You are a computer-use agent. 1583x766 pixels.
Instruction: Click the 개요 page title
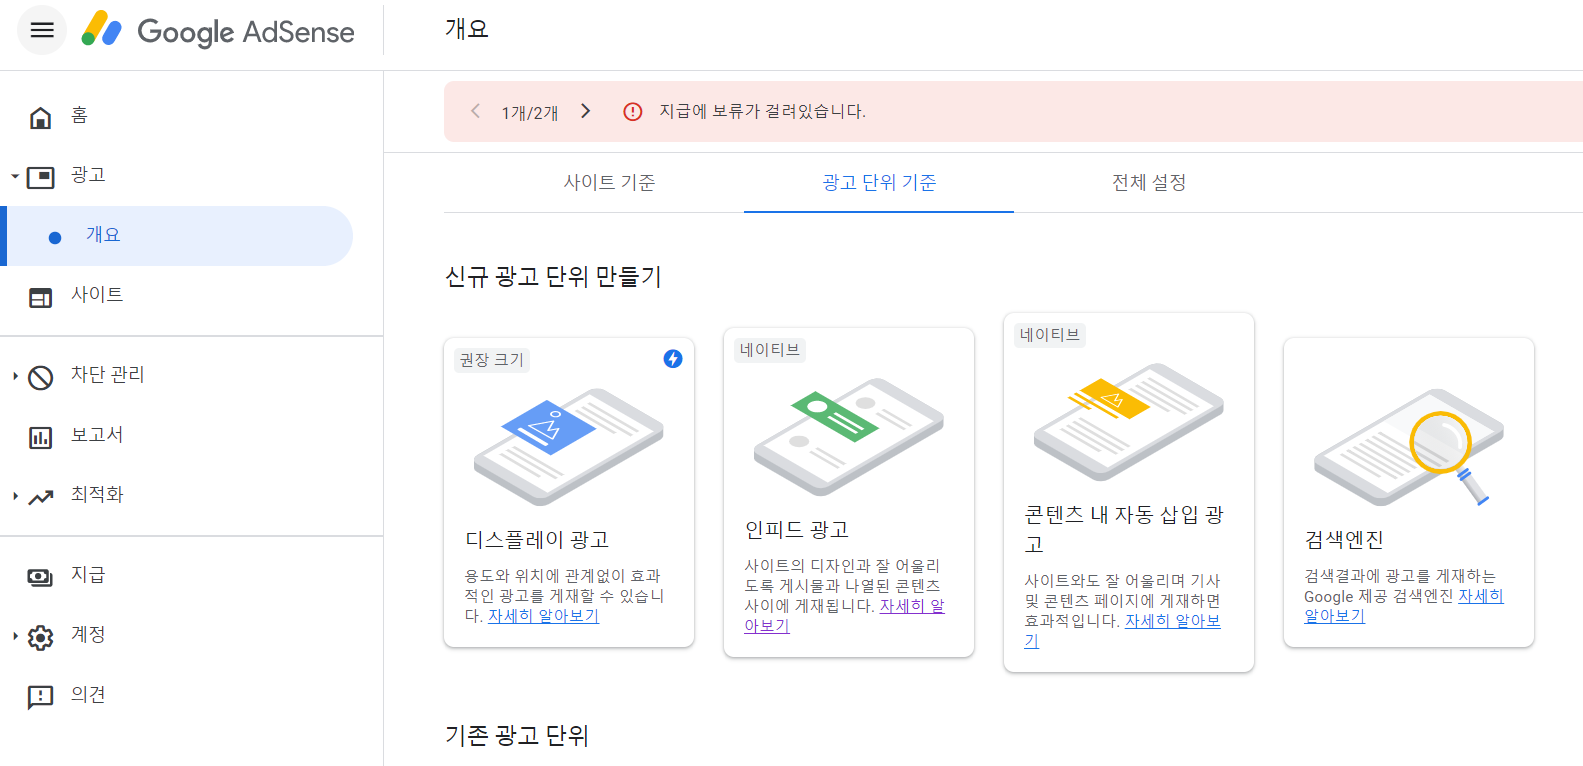(467, 29)
